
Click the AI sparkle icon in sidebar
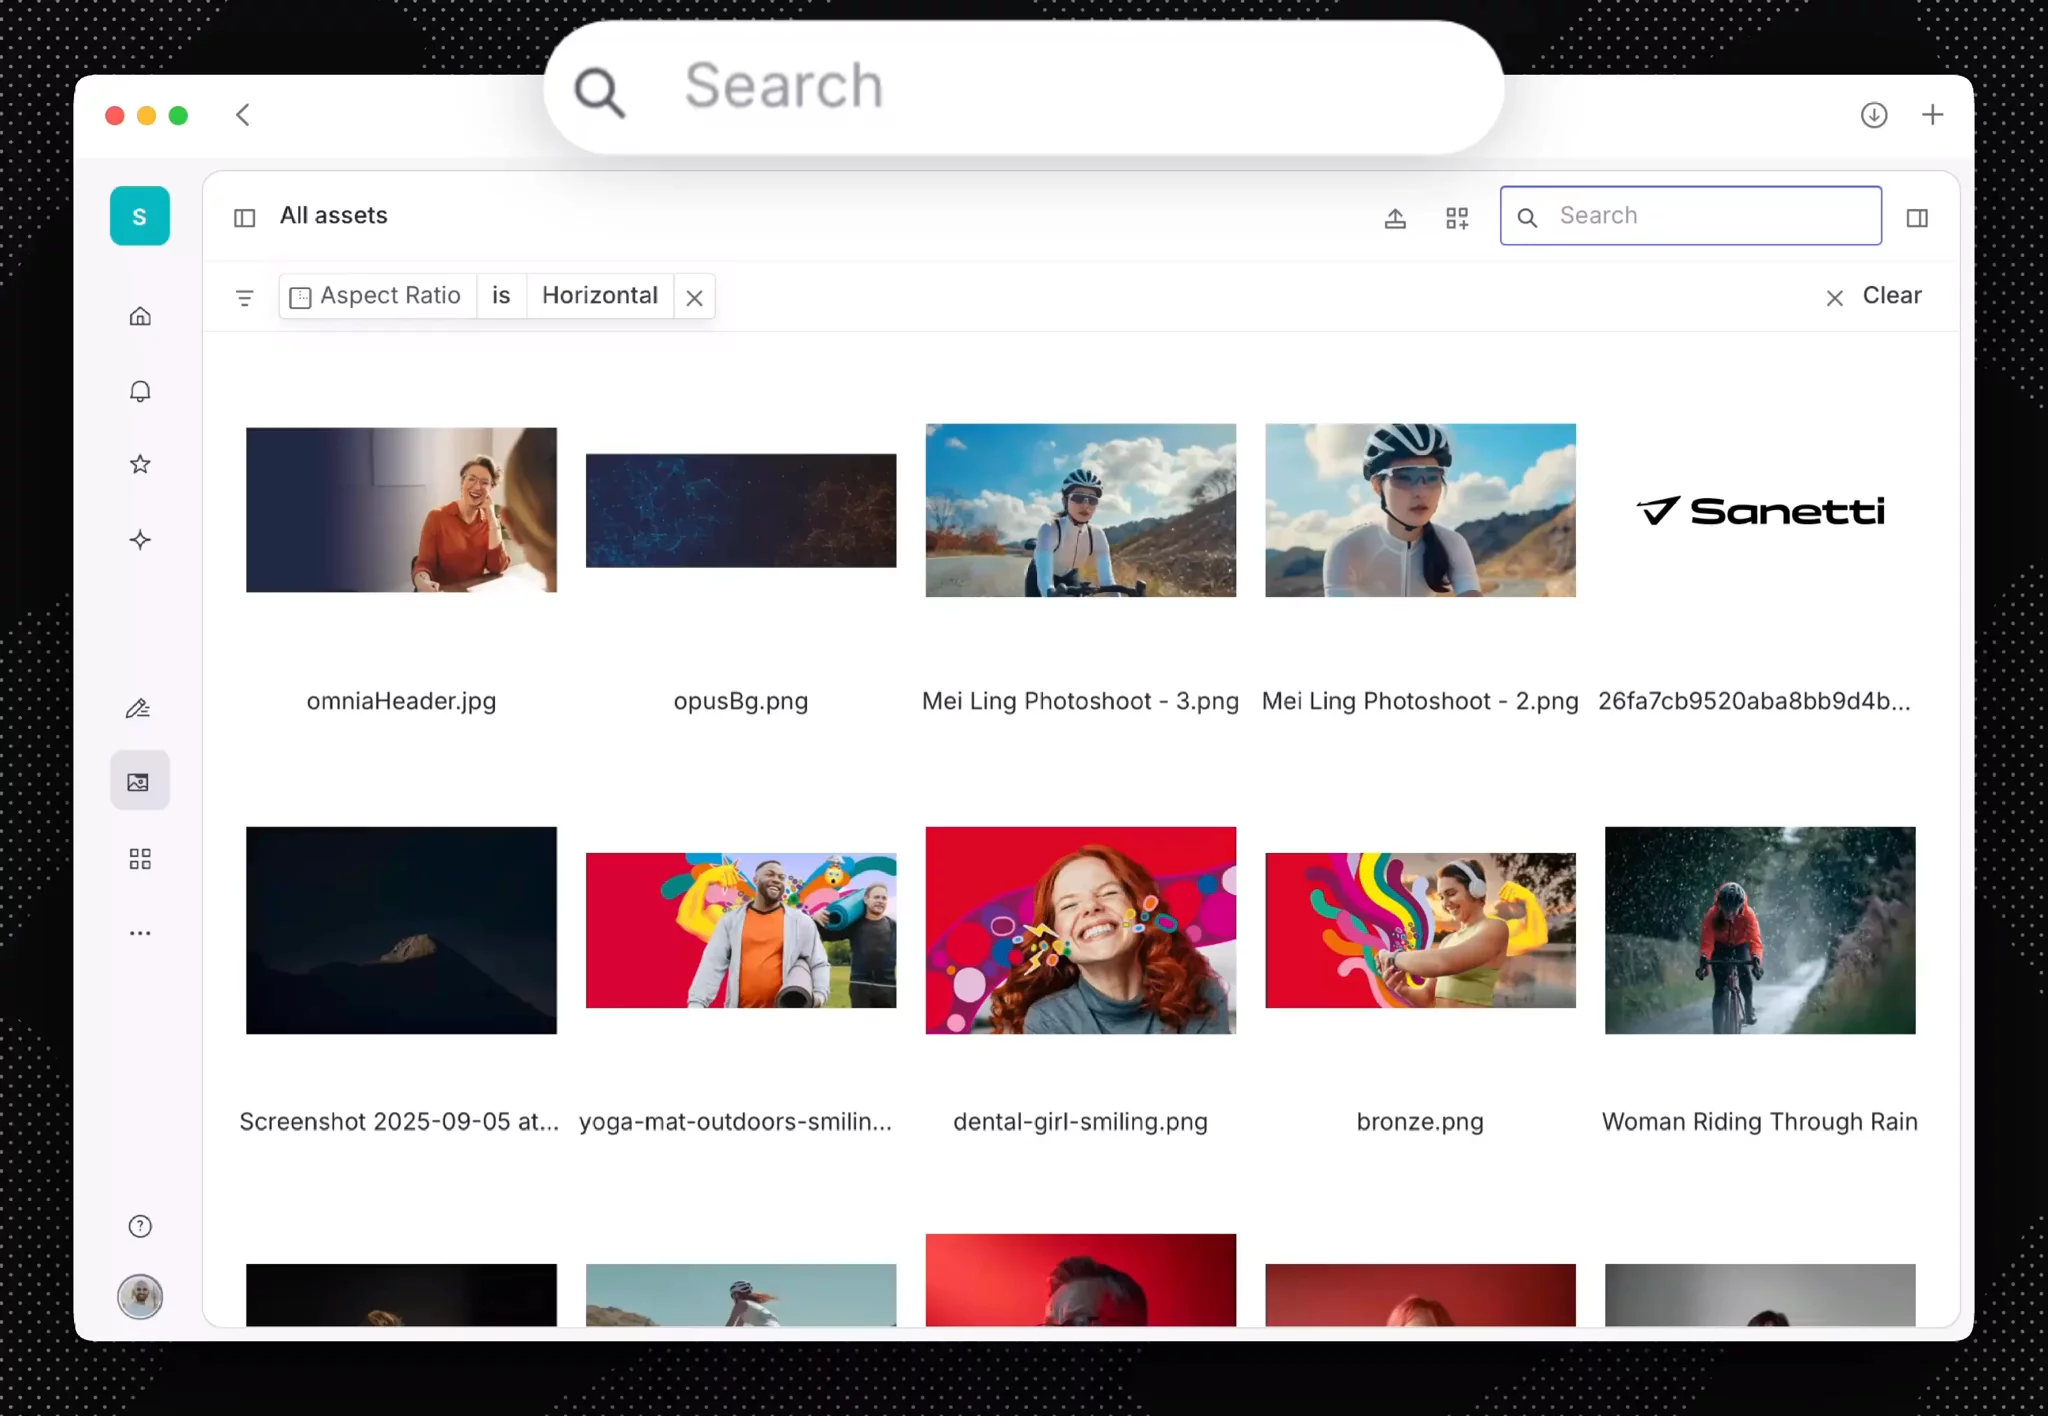coord(140,540)
